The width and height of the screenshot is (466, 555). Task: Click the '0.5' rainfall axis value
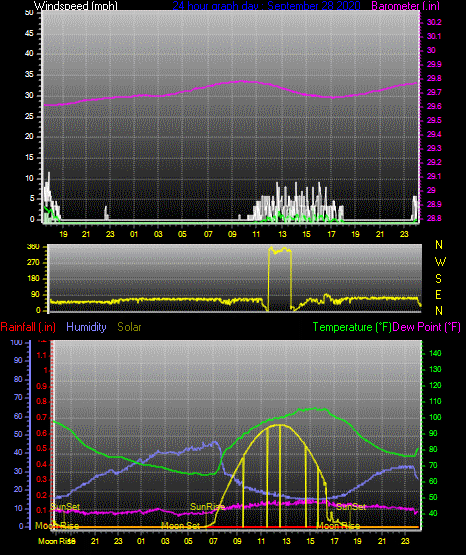coord(42,448)
